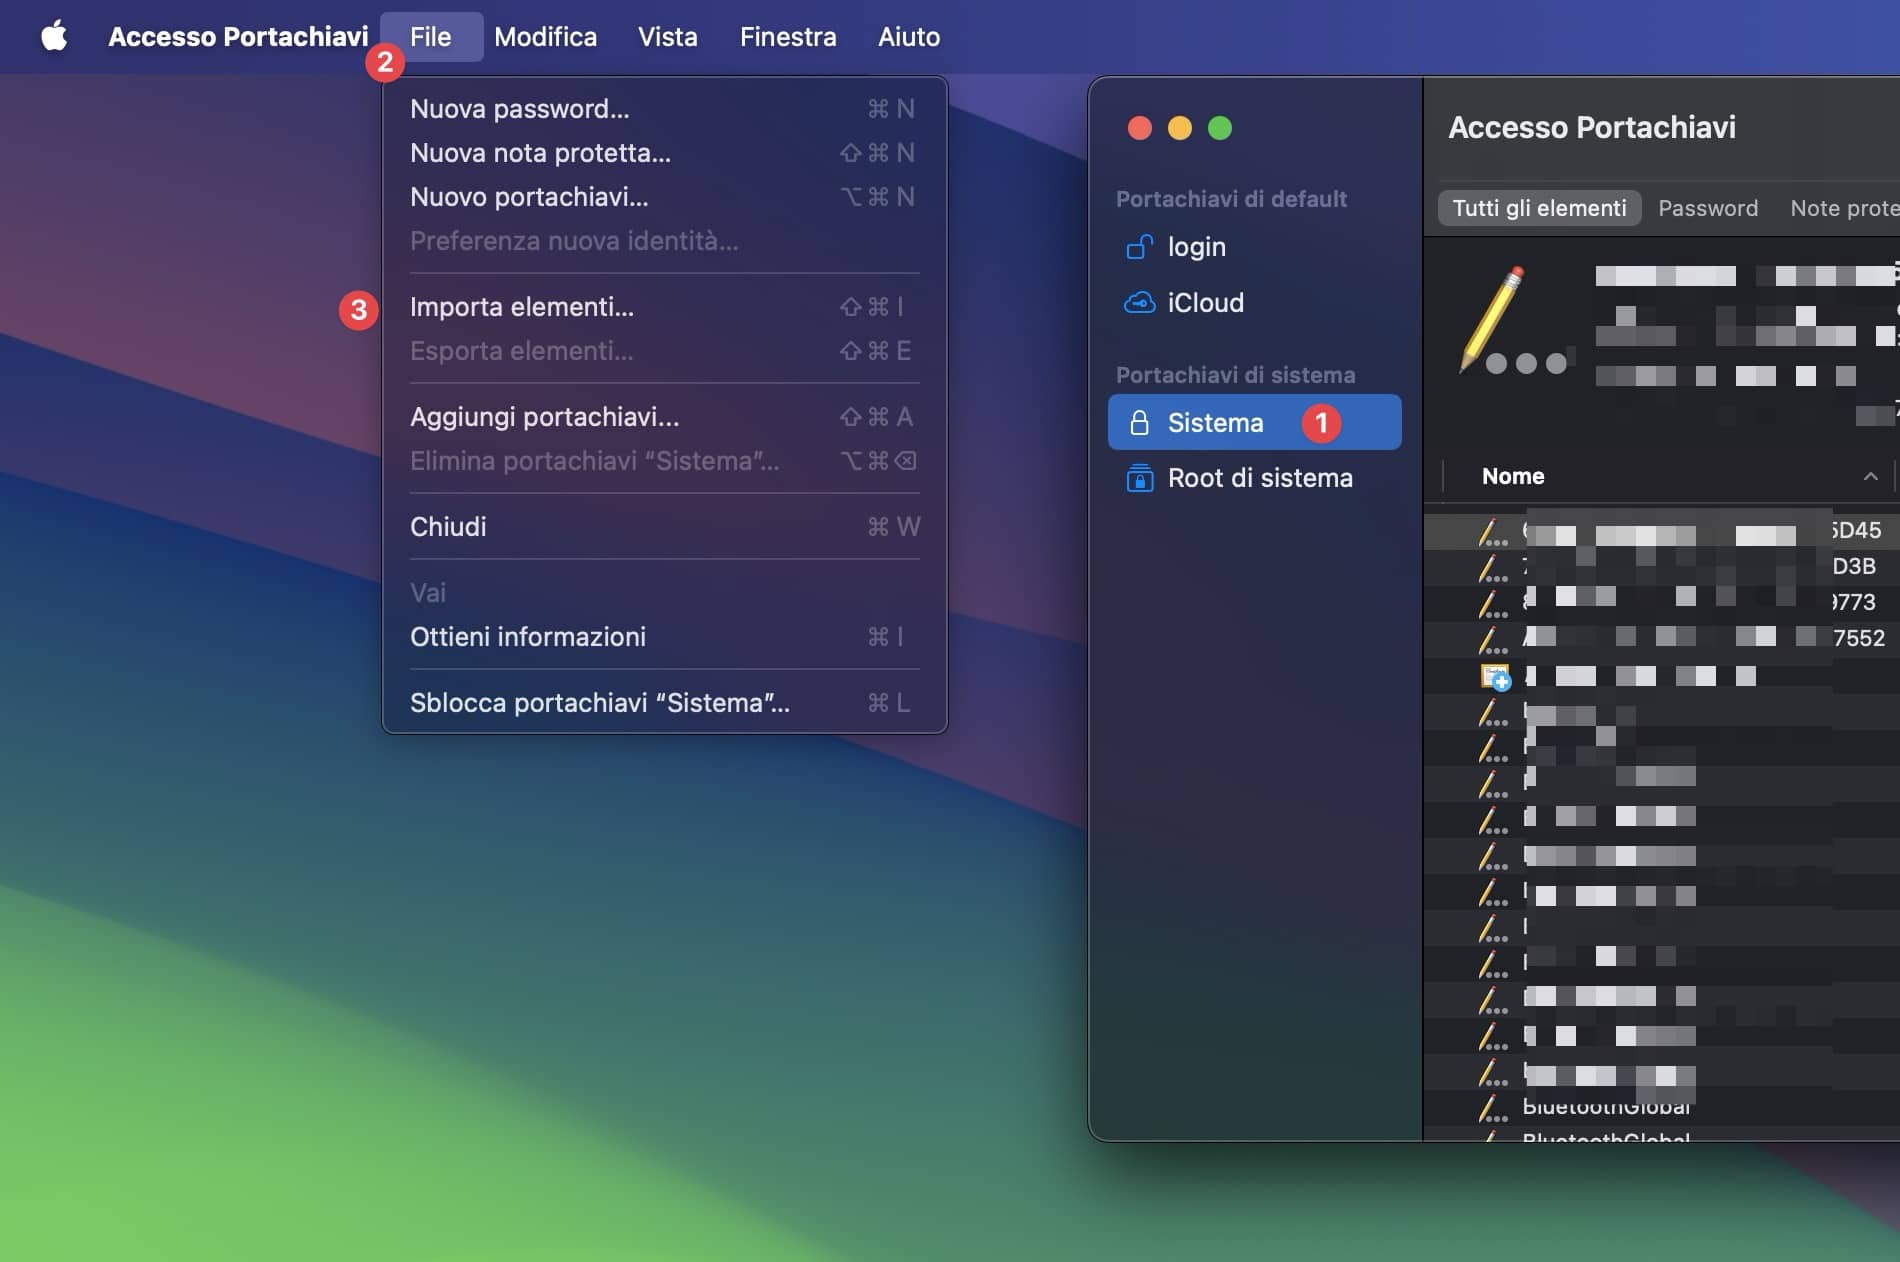The height and width of the screenshot is (1262, 1900).
Task: Switch to Tutti gli elementi tab
Action: (x=1539, y=208)
